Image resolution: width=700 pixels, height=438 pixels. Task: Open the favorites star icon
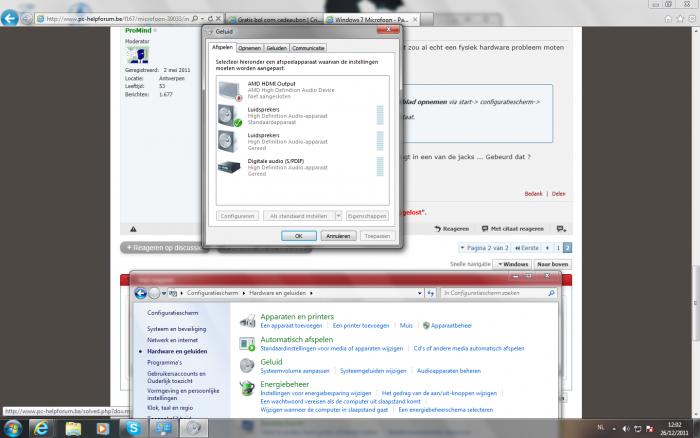click(680, 19)
